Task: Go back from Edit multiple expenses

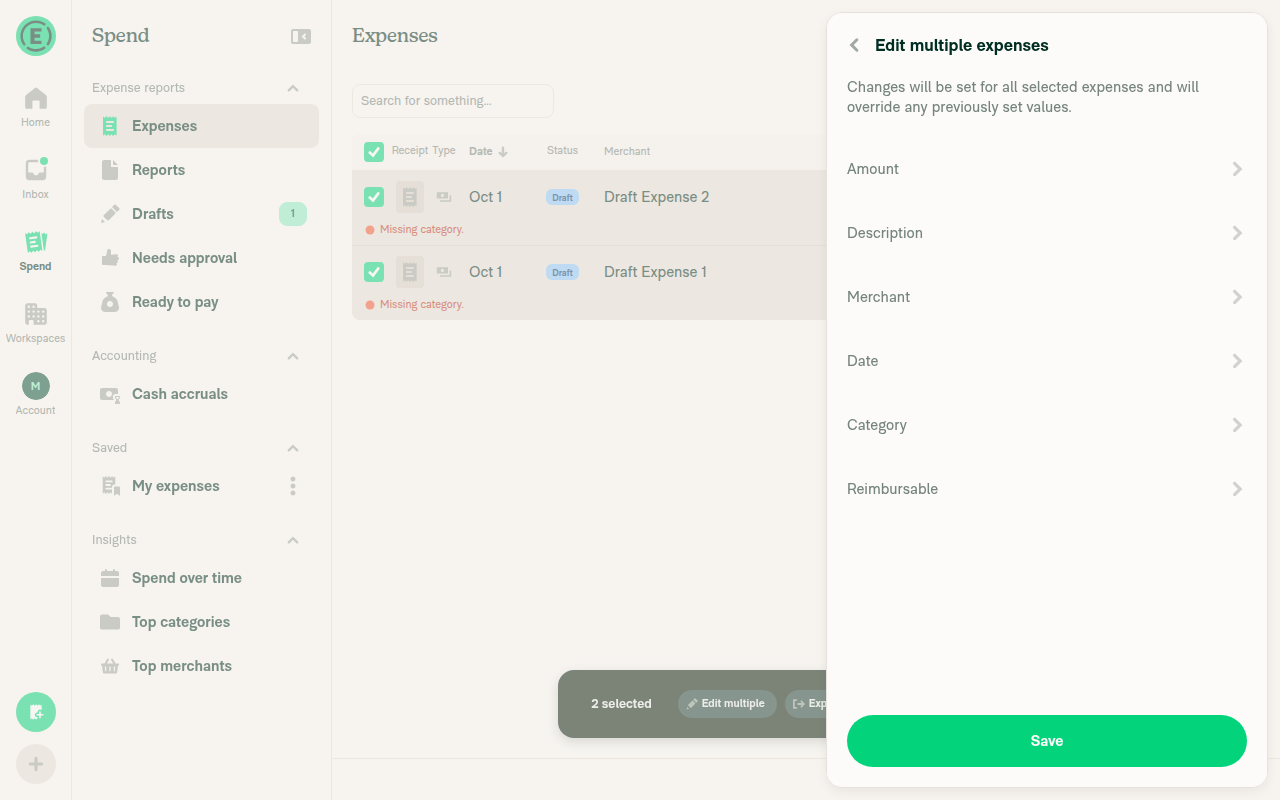Action: [854, 45]
